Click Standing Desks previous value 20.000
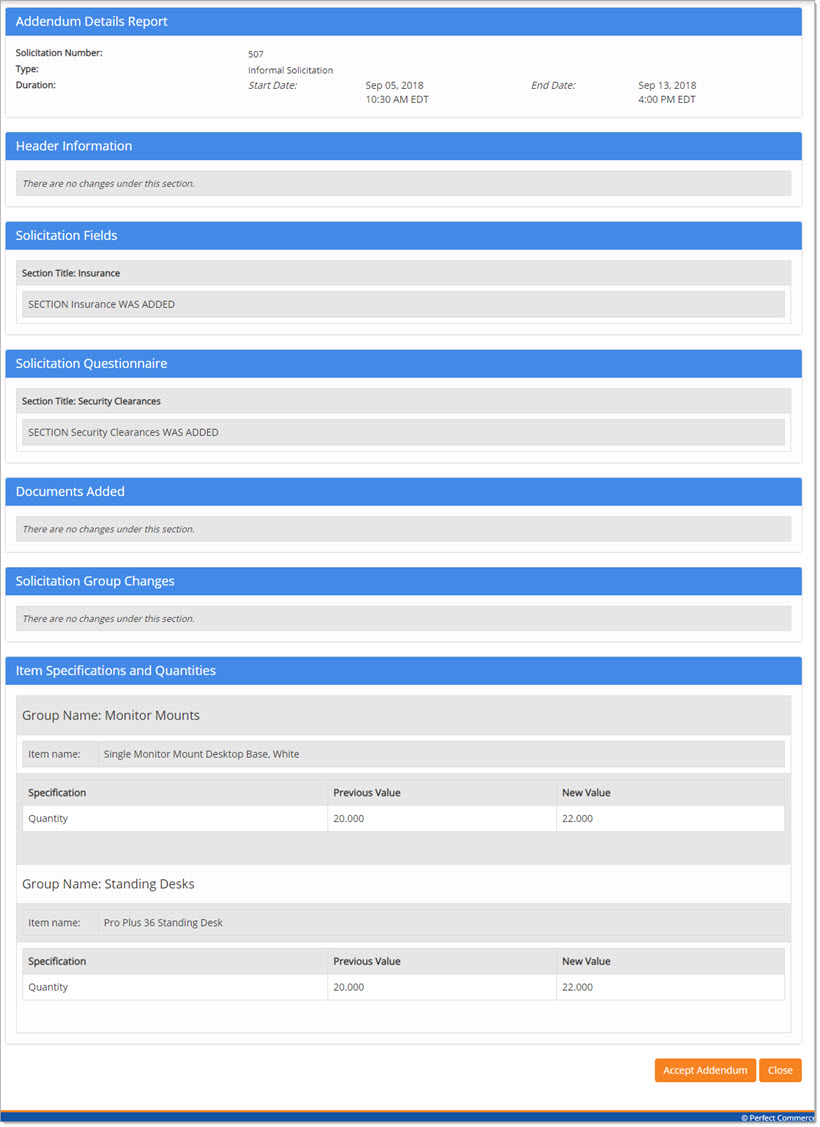The width and height of the screenshot is (820, 1127). tap(349, 987)
